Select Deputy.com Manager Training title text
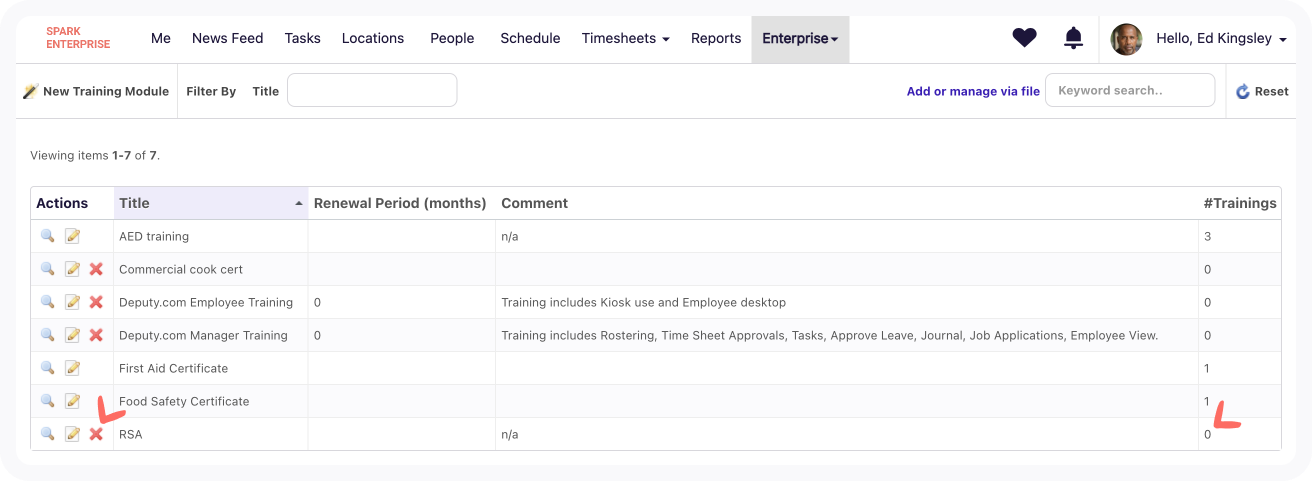This screenshot has width=1312, height=481. pos(203,335)
